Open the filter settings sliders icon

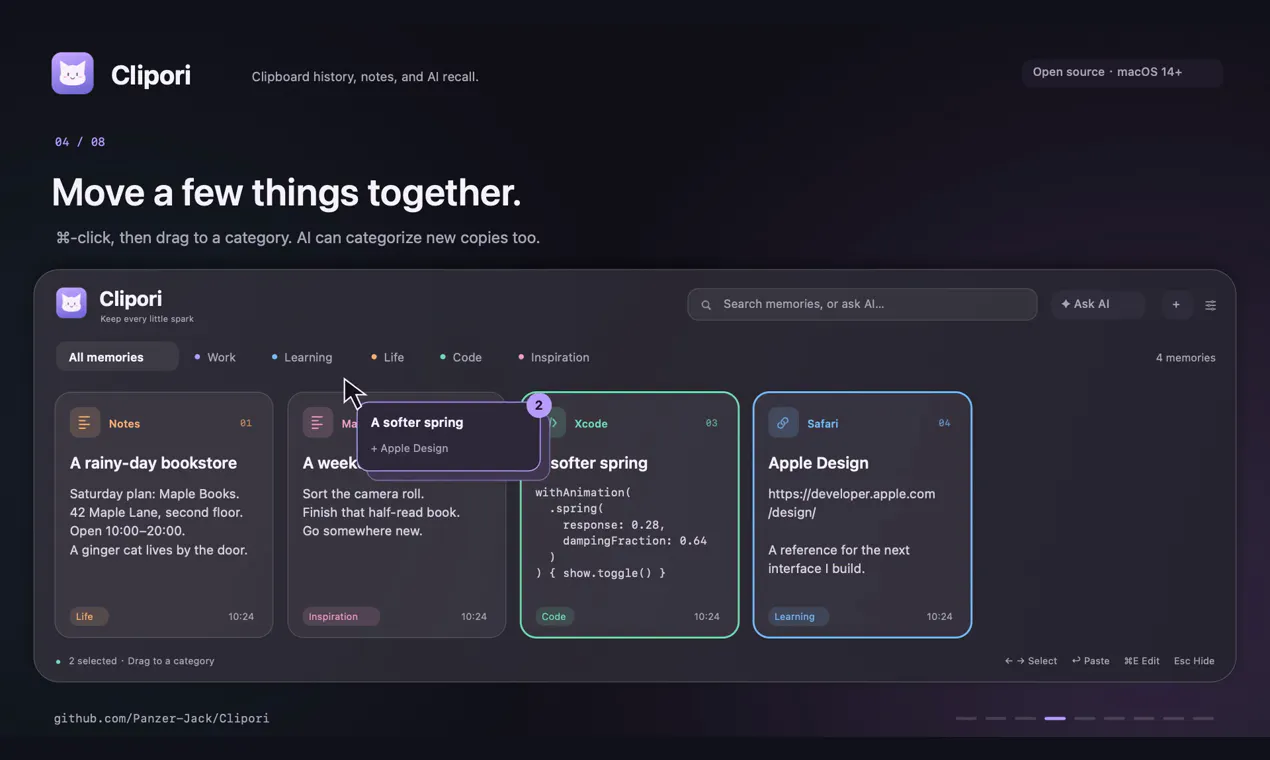(x=1210, y=305)
